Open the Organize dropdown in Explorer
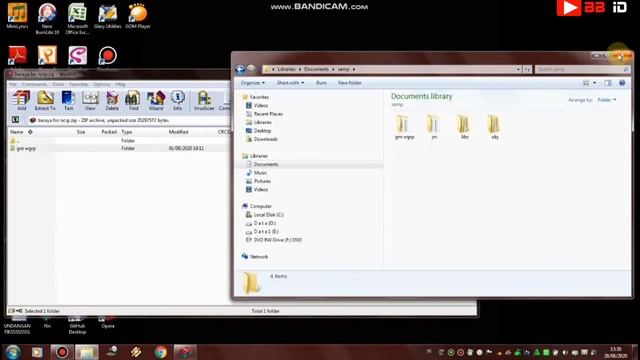Viewport: 640px width, 360px height. [x=253, y=83]
